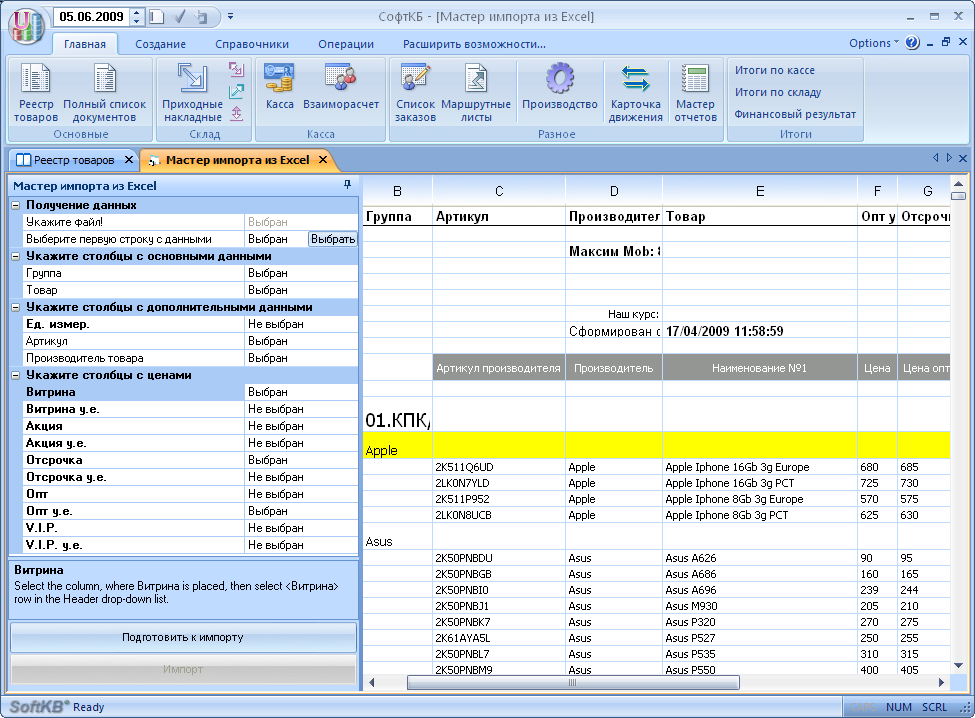The height and width of the screenshot is (718, 975).
Task: Click the Выбрать button
Action: coord(333,239)
